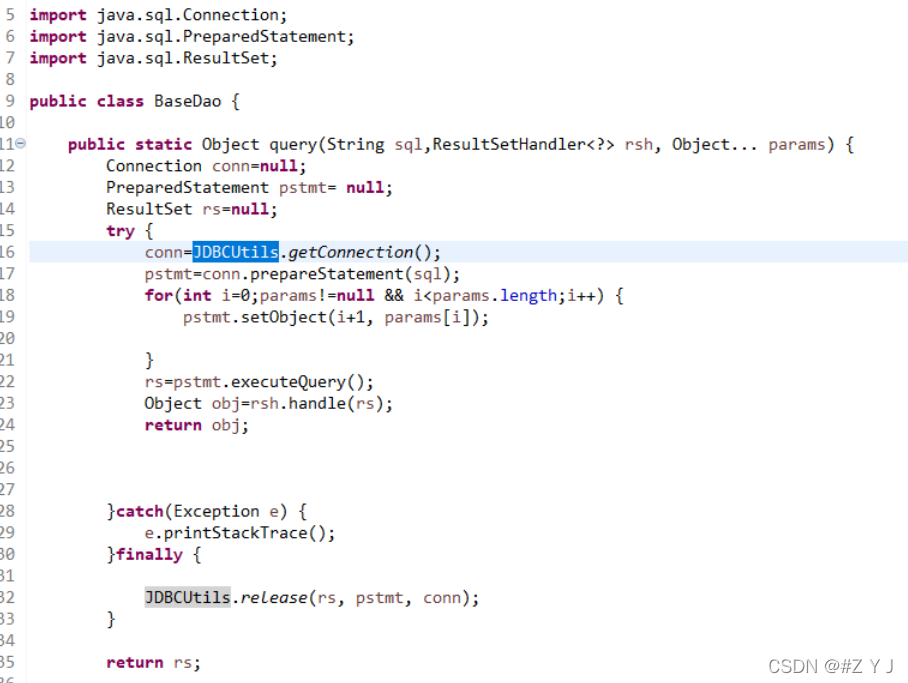Collapse the query method fold marker
Viewport: 908px width, 683px height.
click(x=20, y=143)
